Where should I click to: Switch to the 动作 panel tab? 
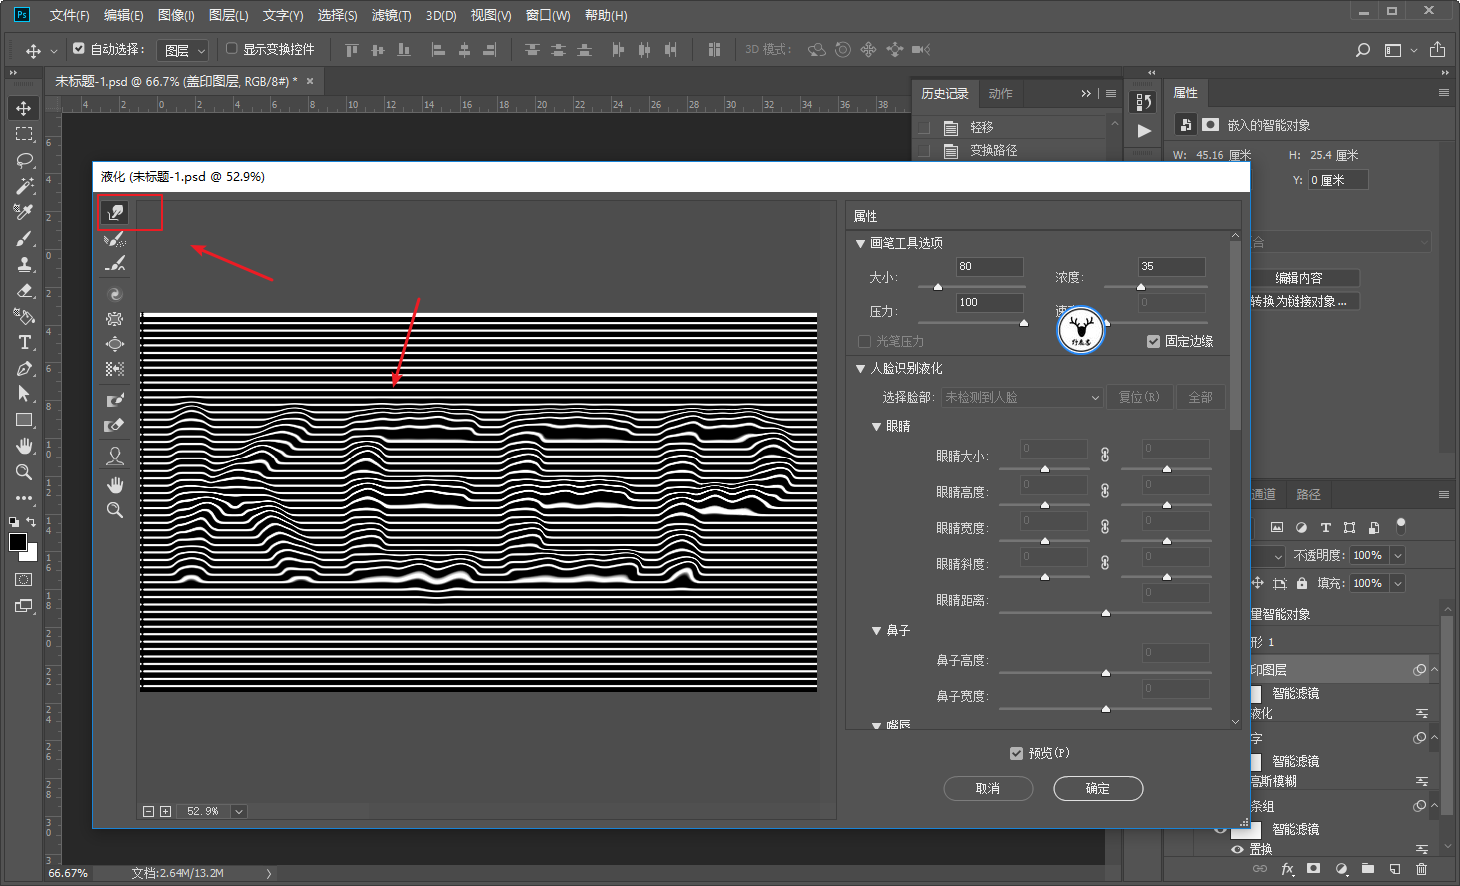click(1000, 94)
